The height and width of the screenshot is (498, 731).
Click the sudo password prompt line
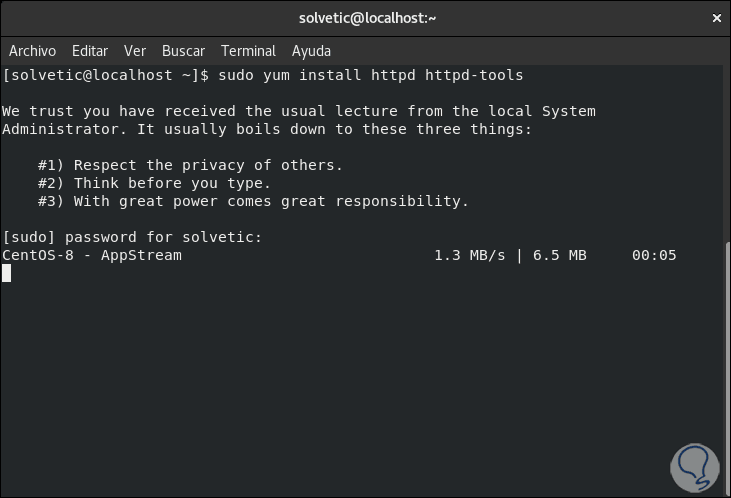point(132,237)
